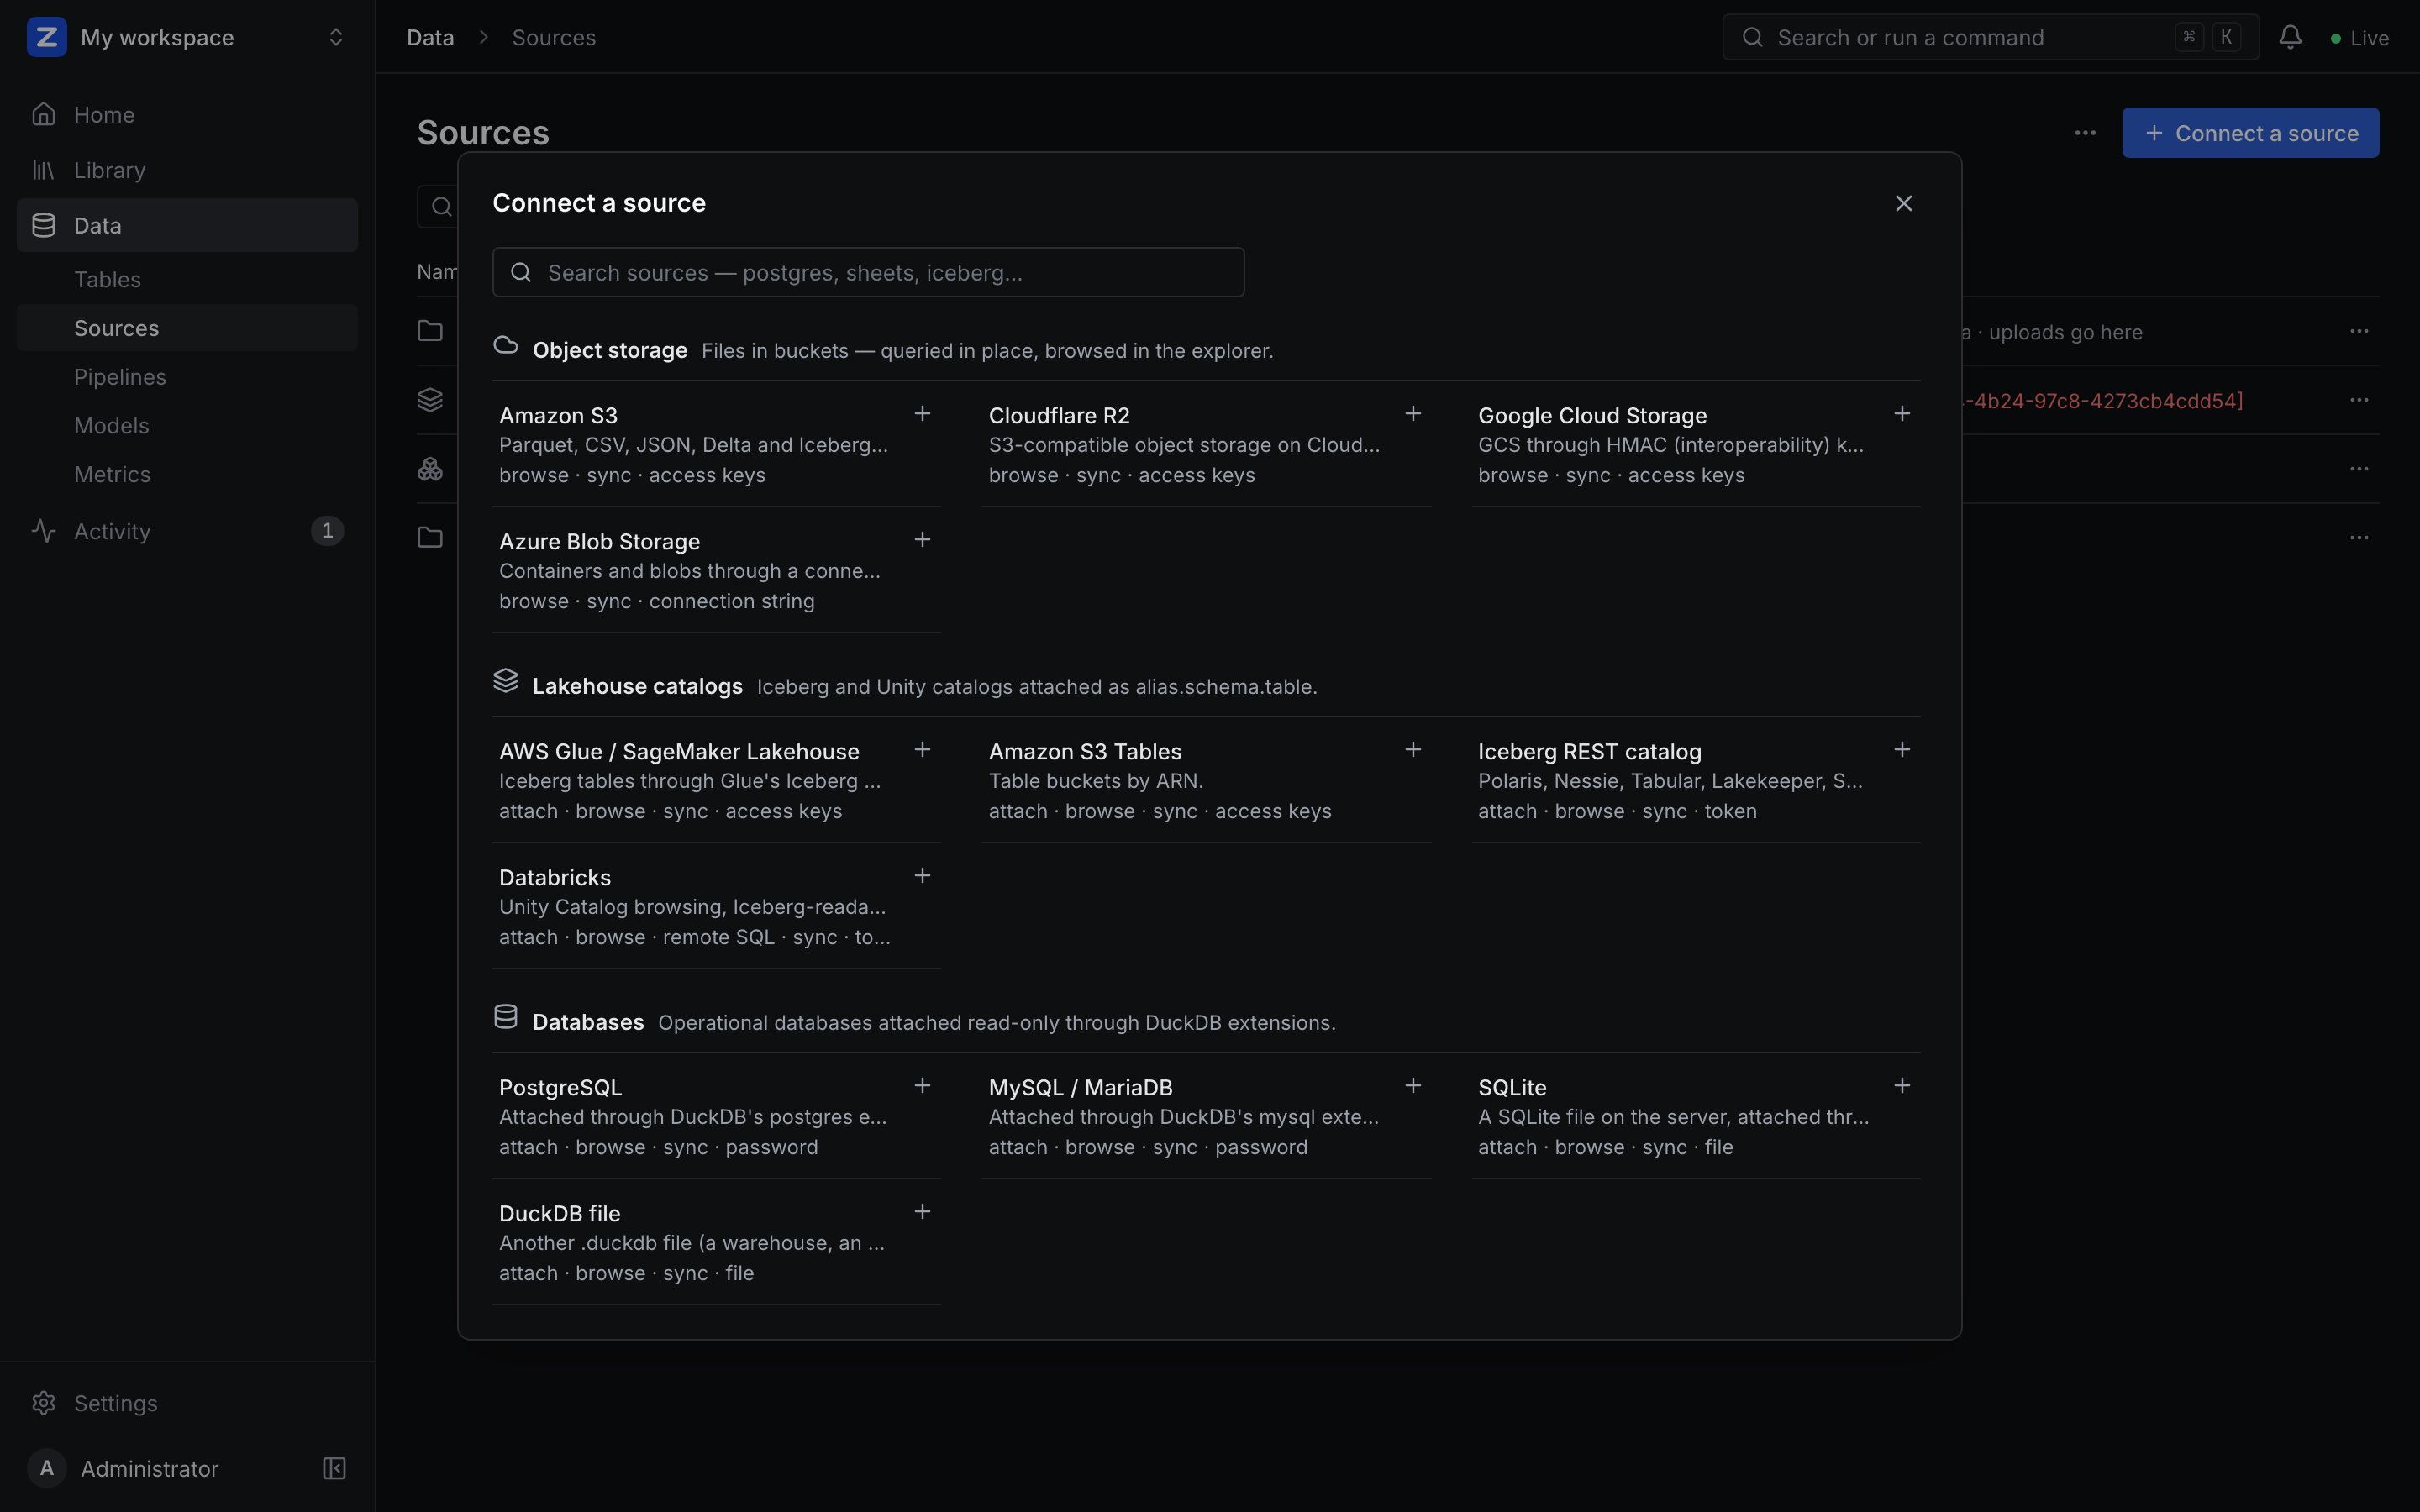The width and height of the screenshot is (2420, 1512).
Task: Add Amazon S3 with its plus icon
Action: (x=922, y=413)
